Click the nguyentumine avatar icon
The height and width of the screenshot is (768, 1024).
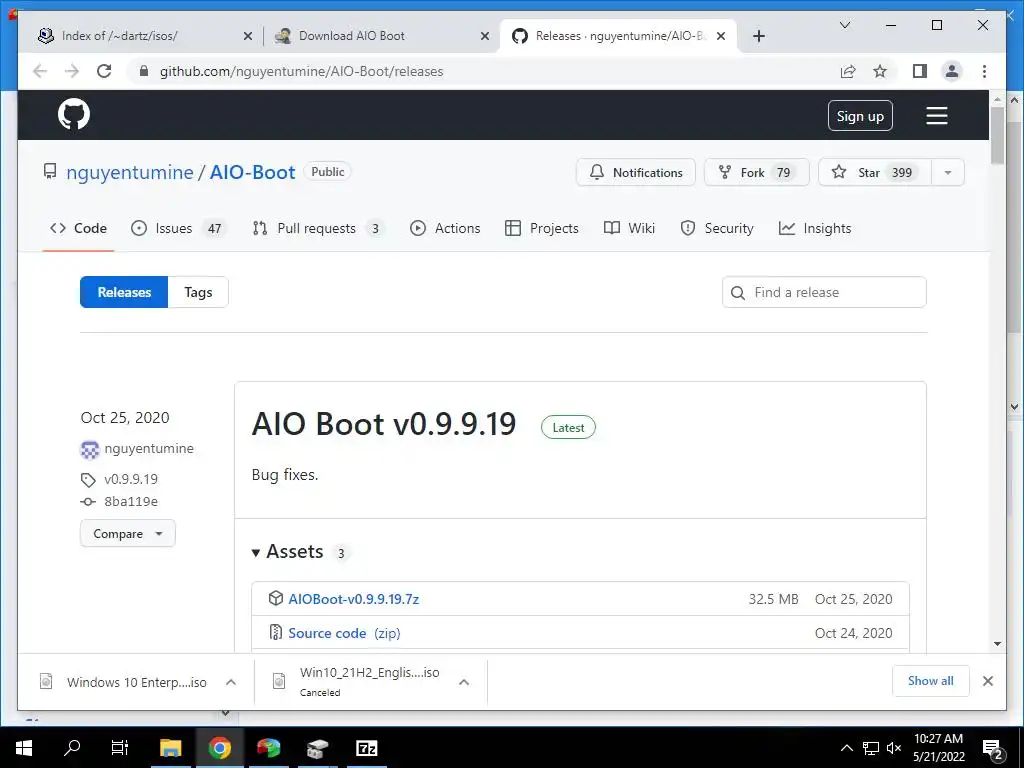pyautogui.click(x=89, y=449)
